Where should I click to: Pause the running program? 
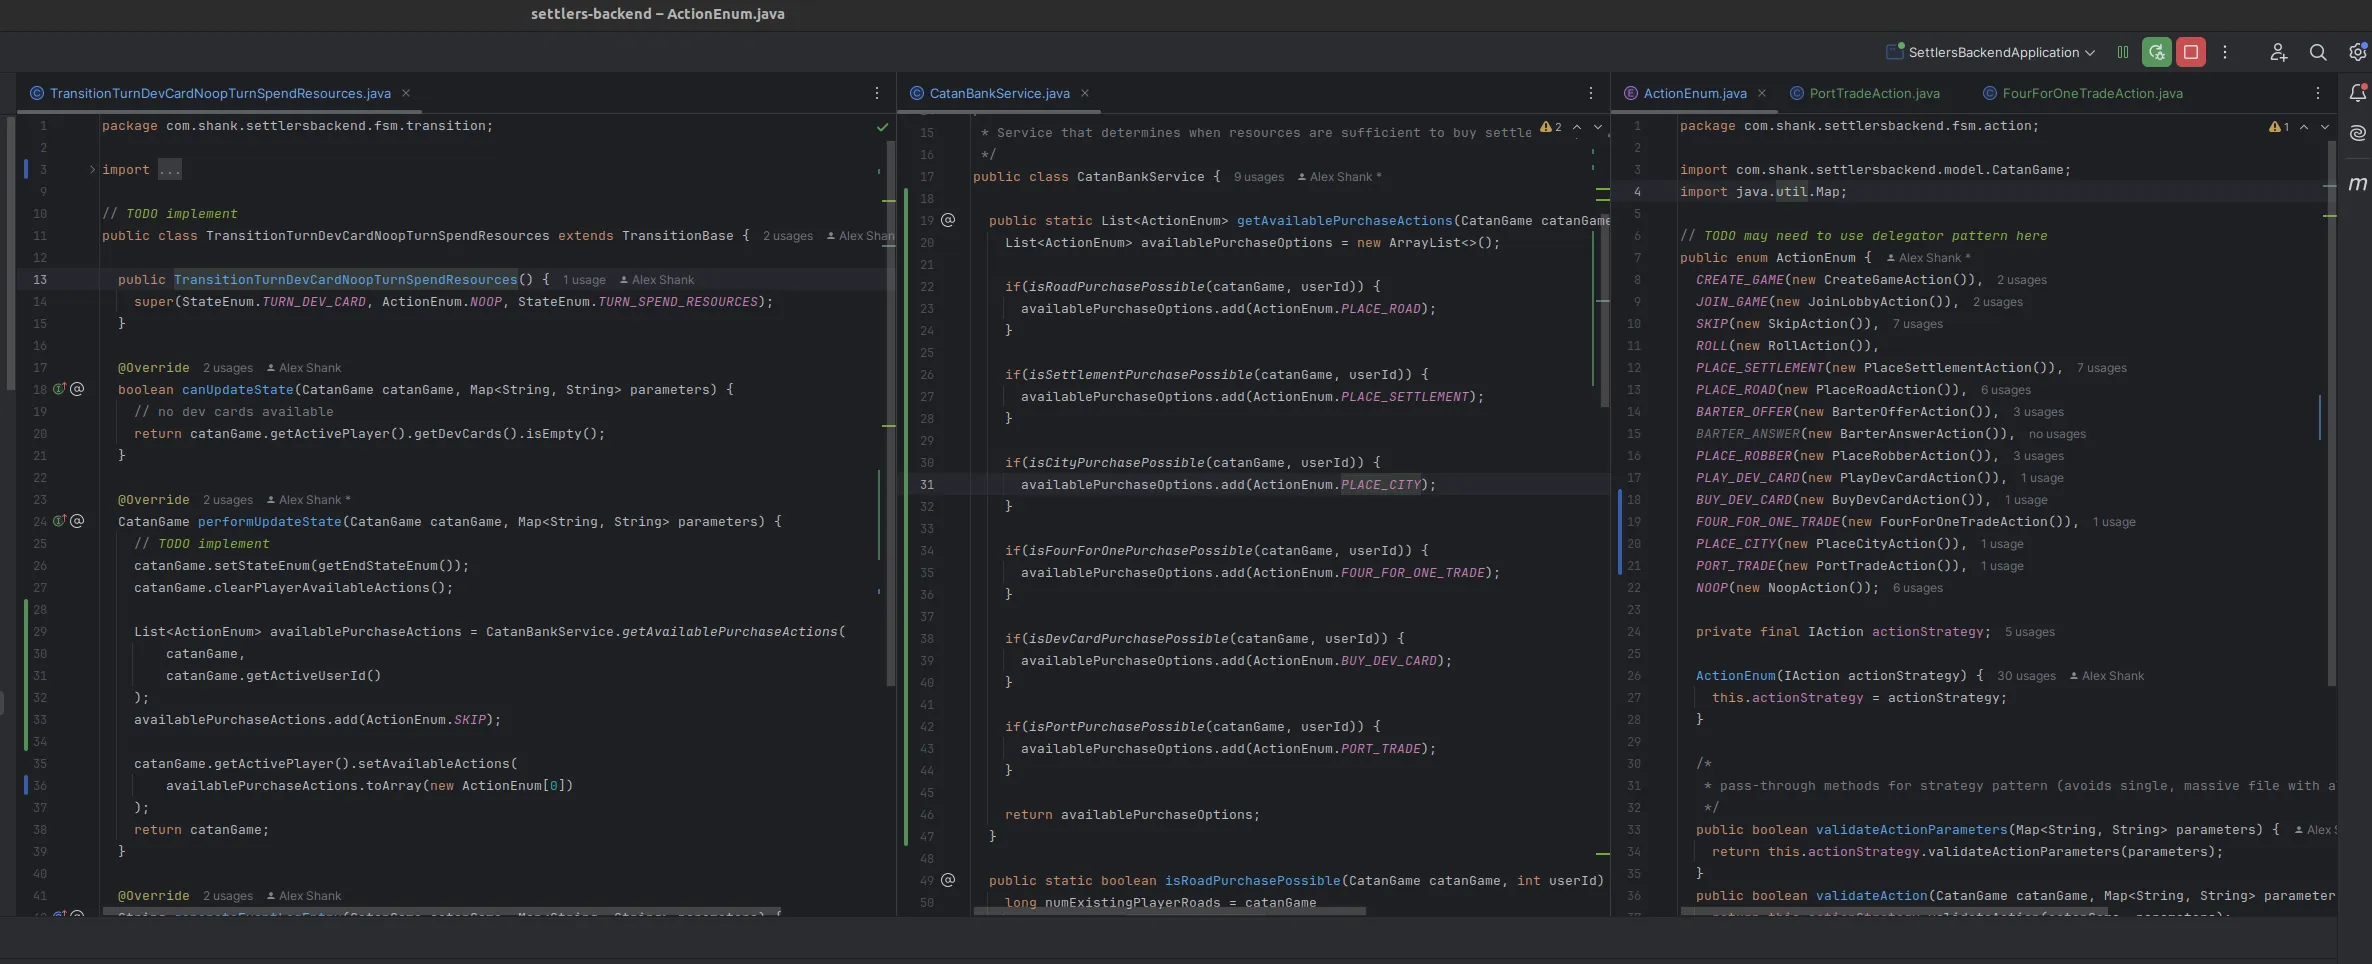tap(2122, 52)
